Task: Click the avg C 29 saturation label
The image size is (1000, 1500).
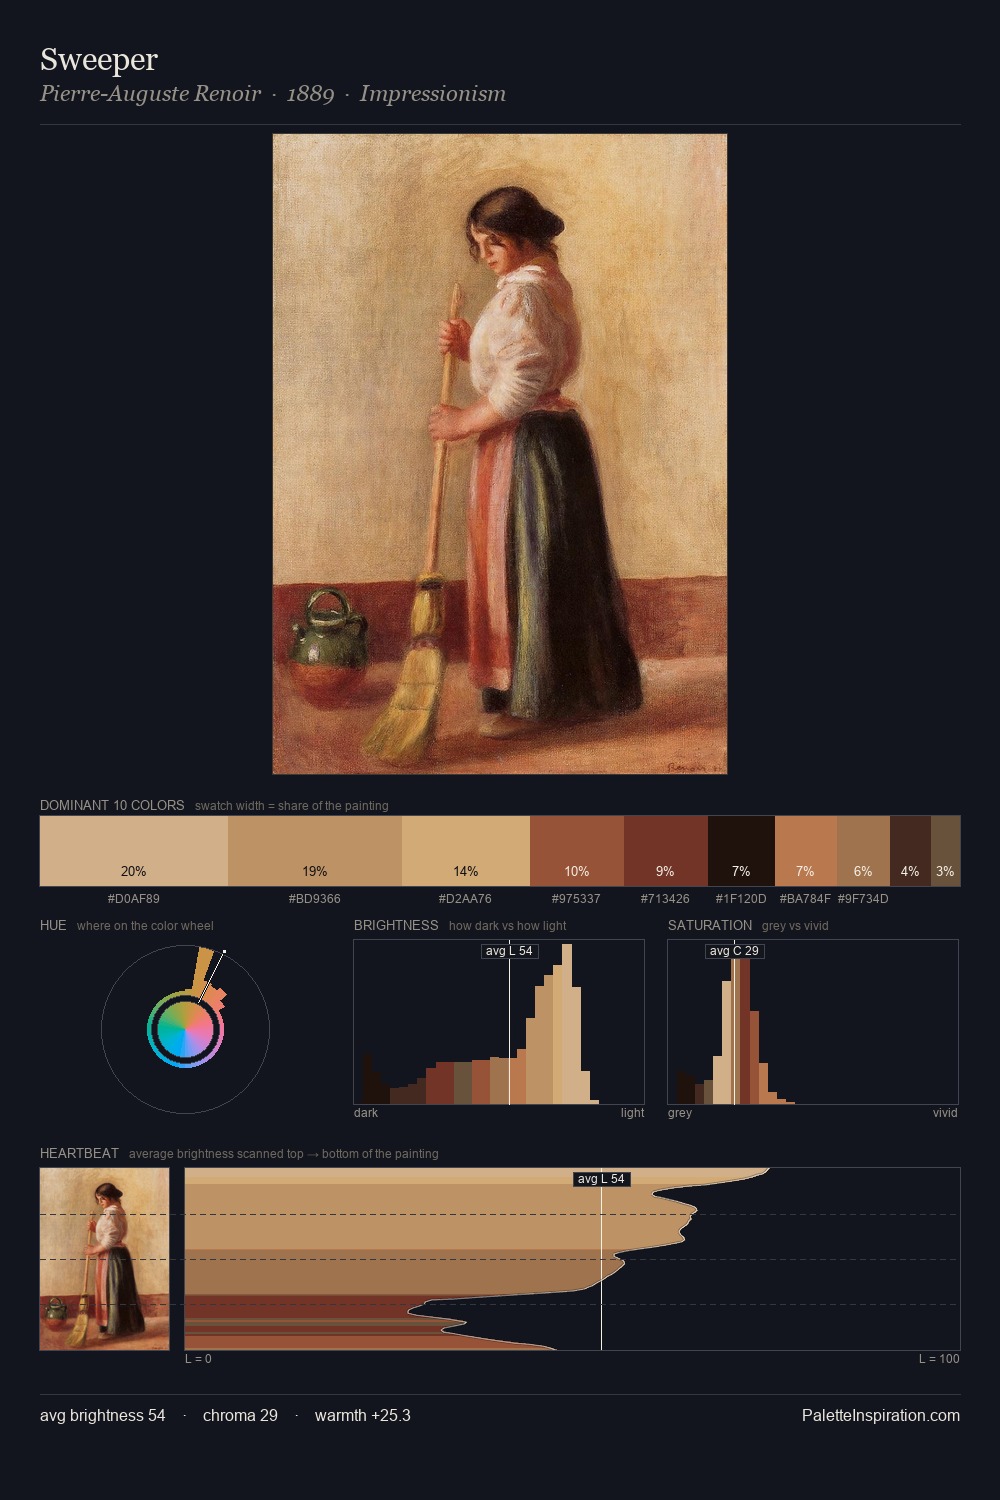Action: [734, 951]
